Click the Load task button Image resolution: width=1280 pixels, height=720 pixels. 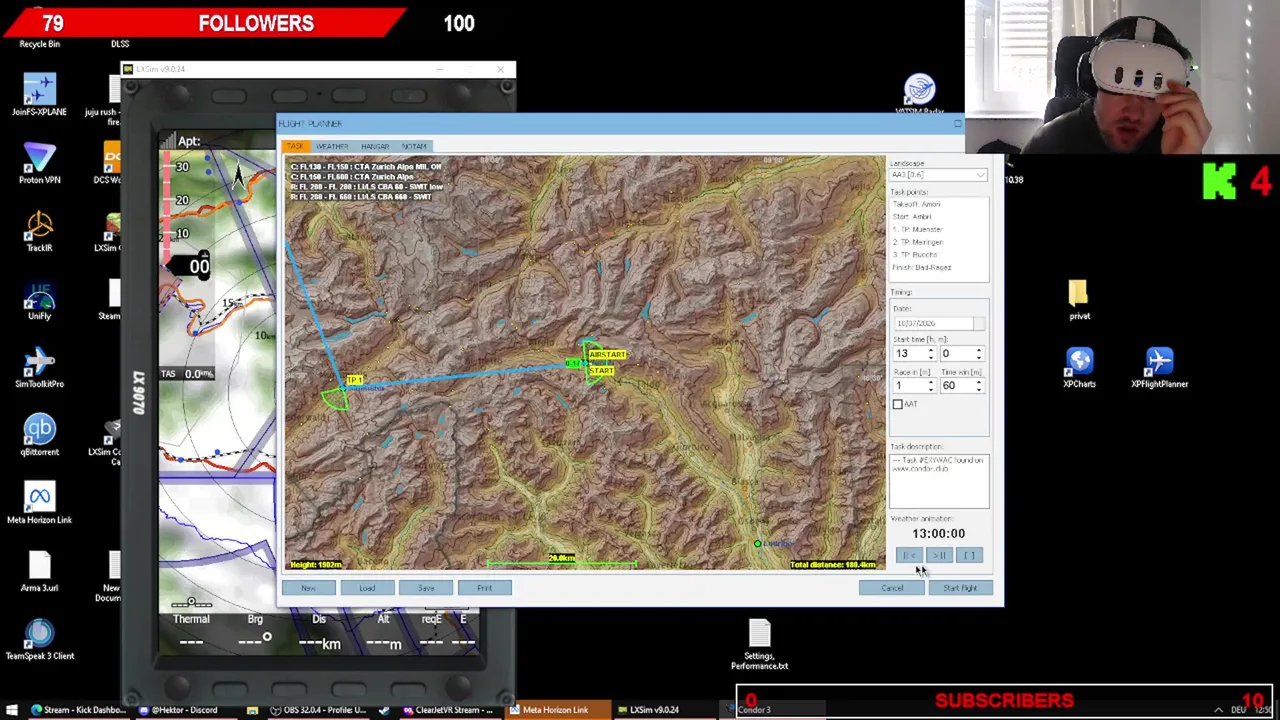click(367, 588)
